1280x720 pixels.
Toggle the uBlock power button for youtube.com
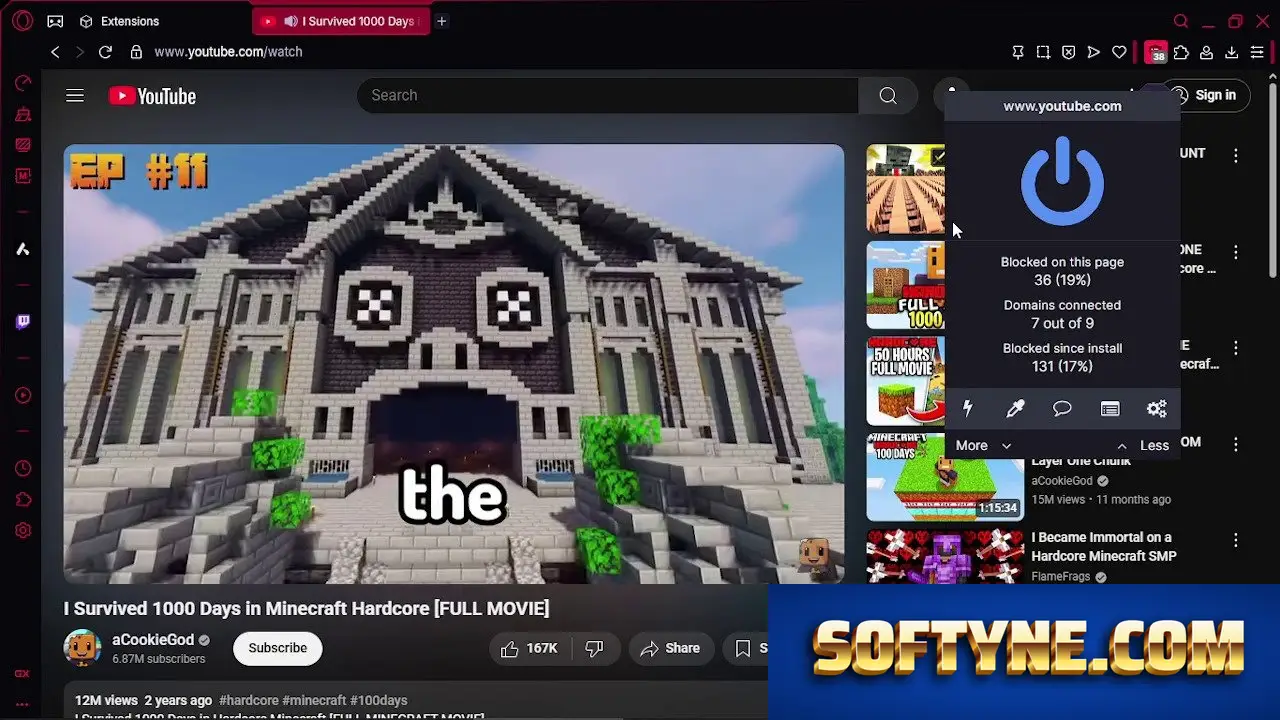coord(1062,180)
